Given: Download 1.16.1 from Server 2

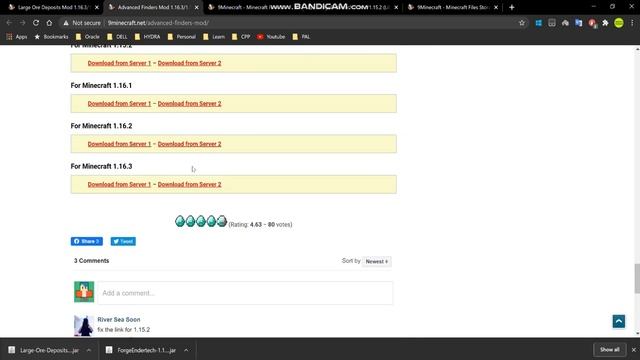Looking at the screenshot, I should [189, 104].
